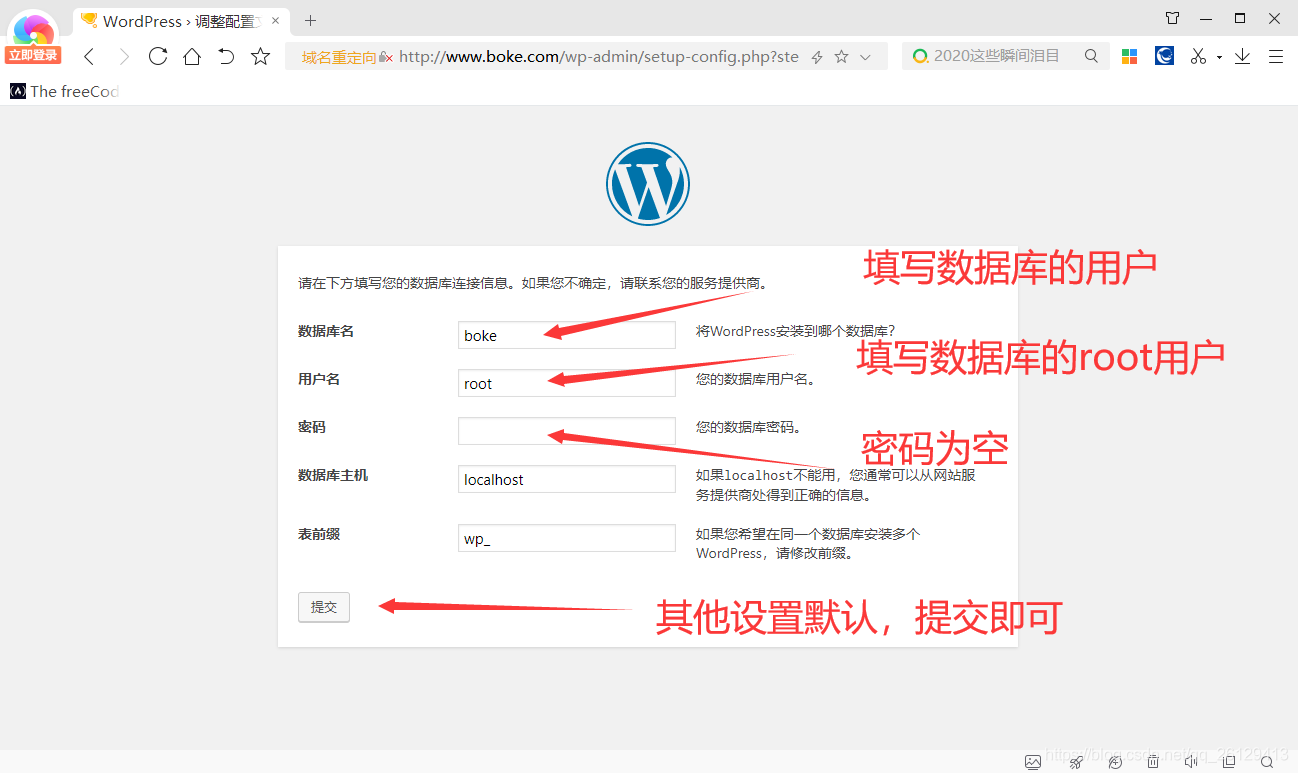The image size is (1298, 773).
Task: Click the 数据库主机 localhost field
Action: [x=567, y=479]
